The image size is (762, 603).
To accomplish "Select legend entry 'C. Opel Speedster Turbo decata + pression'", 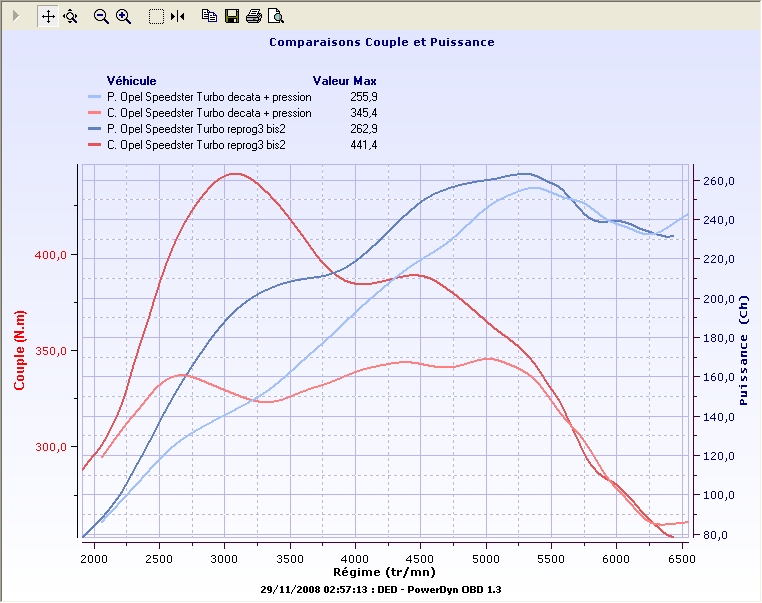I will tap(209, 113).
